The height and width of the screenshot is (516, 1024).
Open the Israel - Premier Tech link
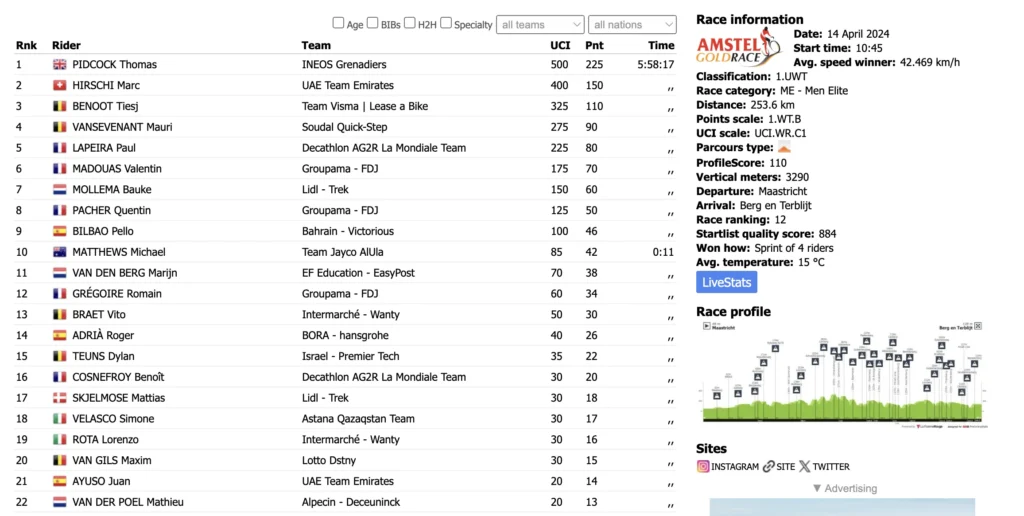tap(350, 356)
